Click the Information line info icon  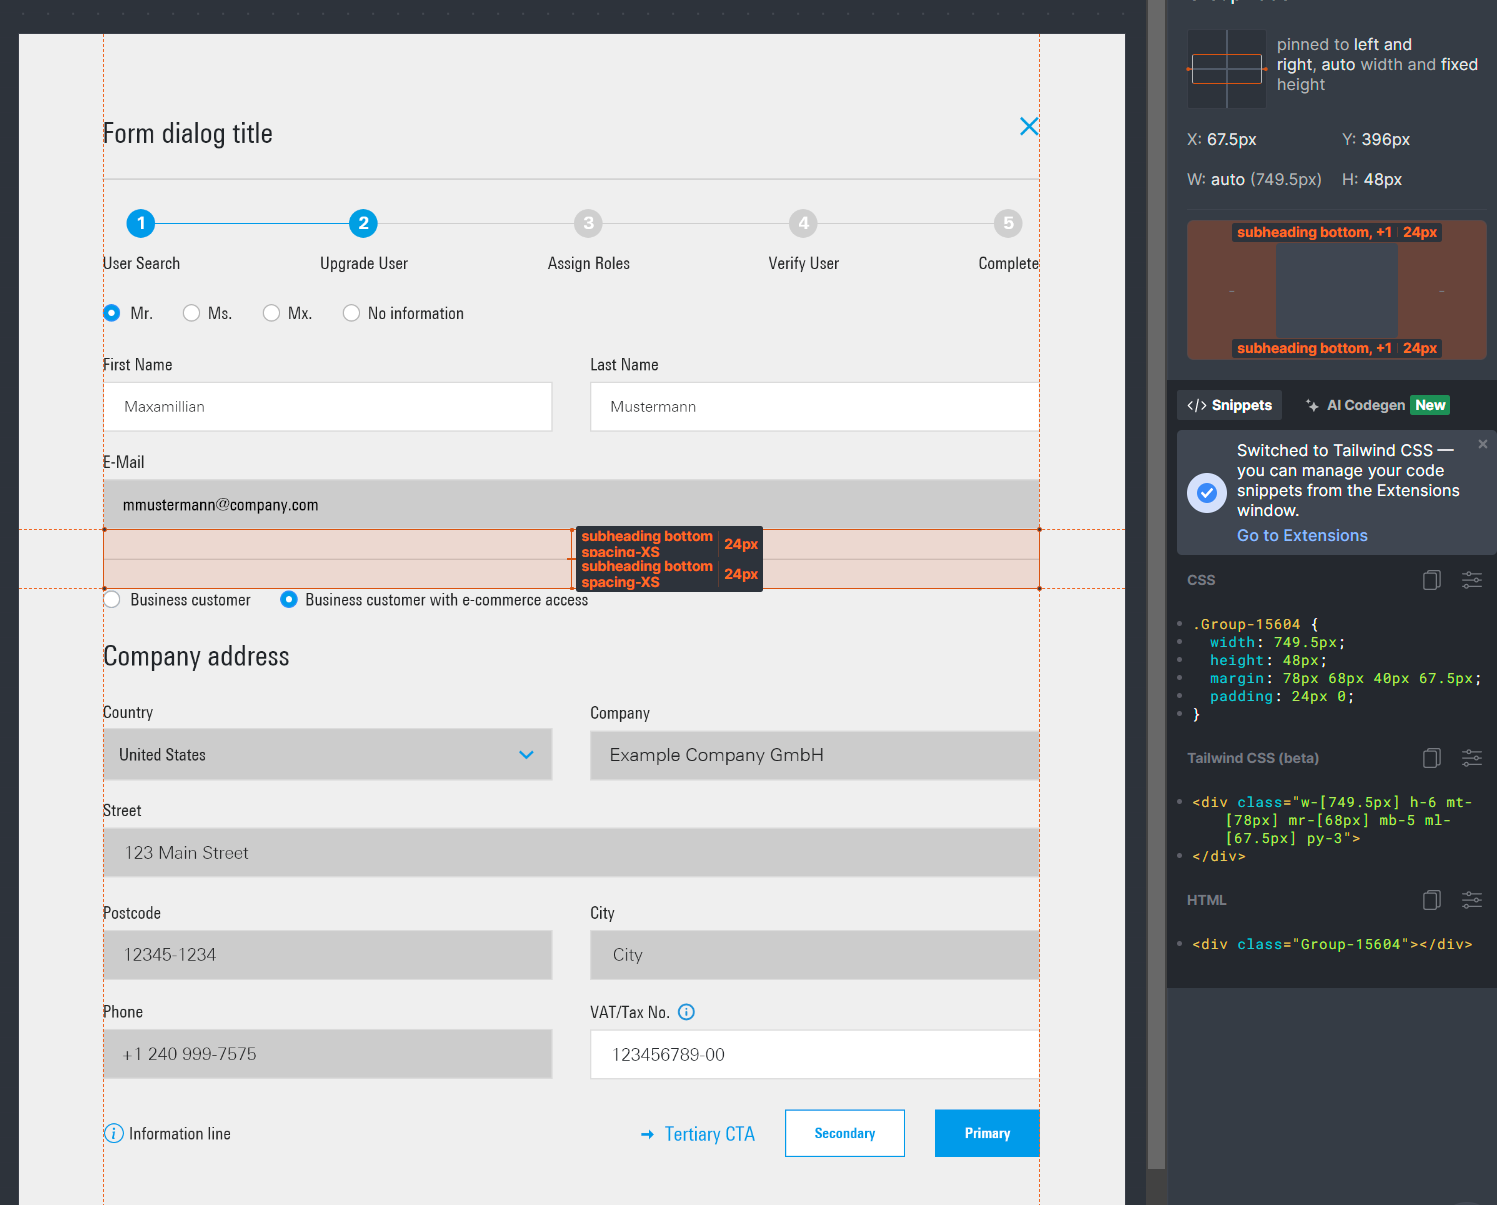click(114, 1133)
